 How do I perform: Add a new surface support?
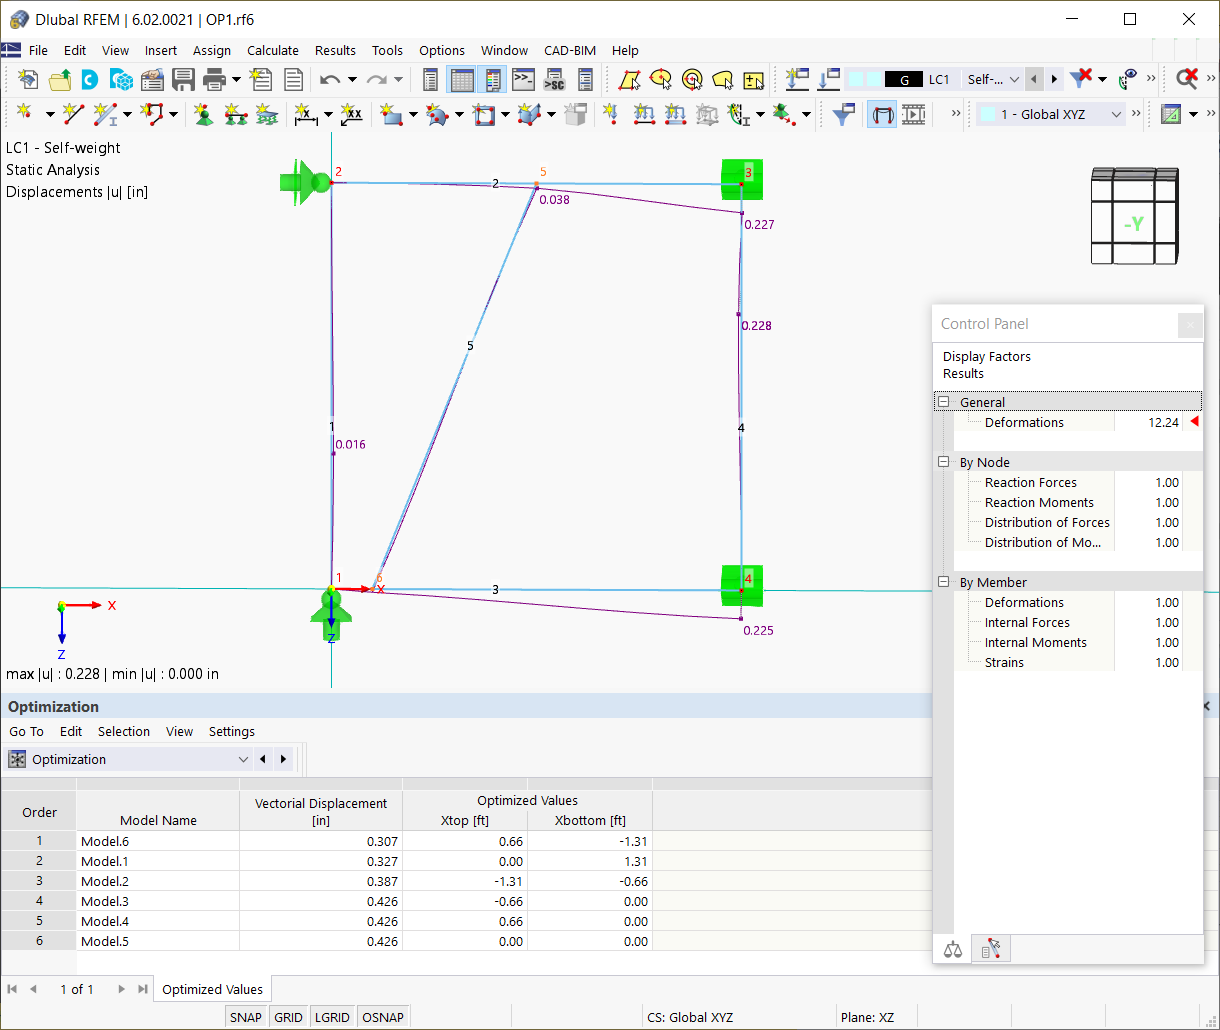[x=266, y=115]
